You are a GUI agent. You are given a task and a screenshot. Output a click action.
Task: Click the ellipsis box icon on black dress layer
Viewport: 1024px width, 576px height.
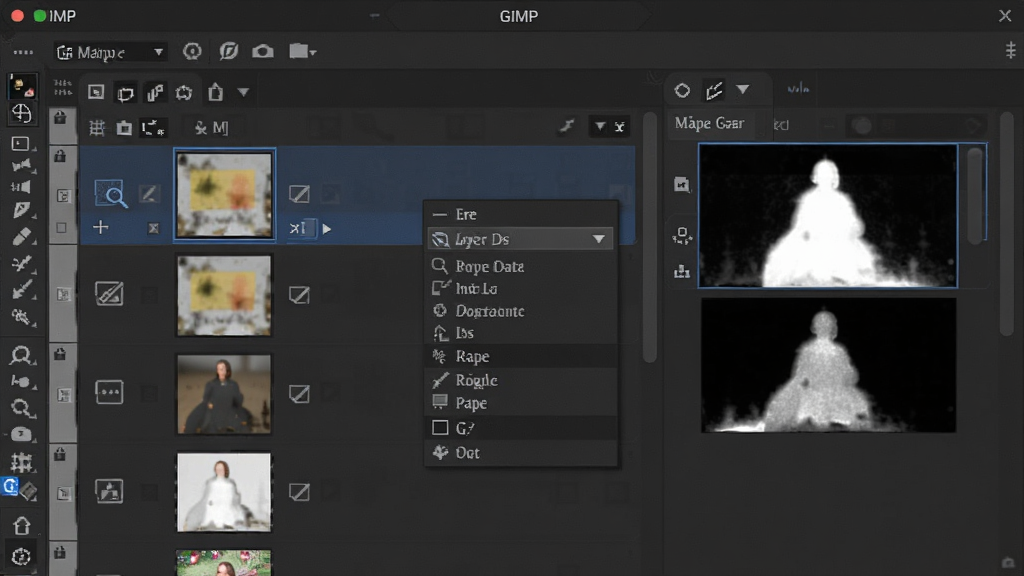pos(109,392)
